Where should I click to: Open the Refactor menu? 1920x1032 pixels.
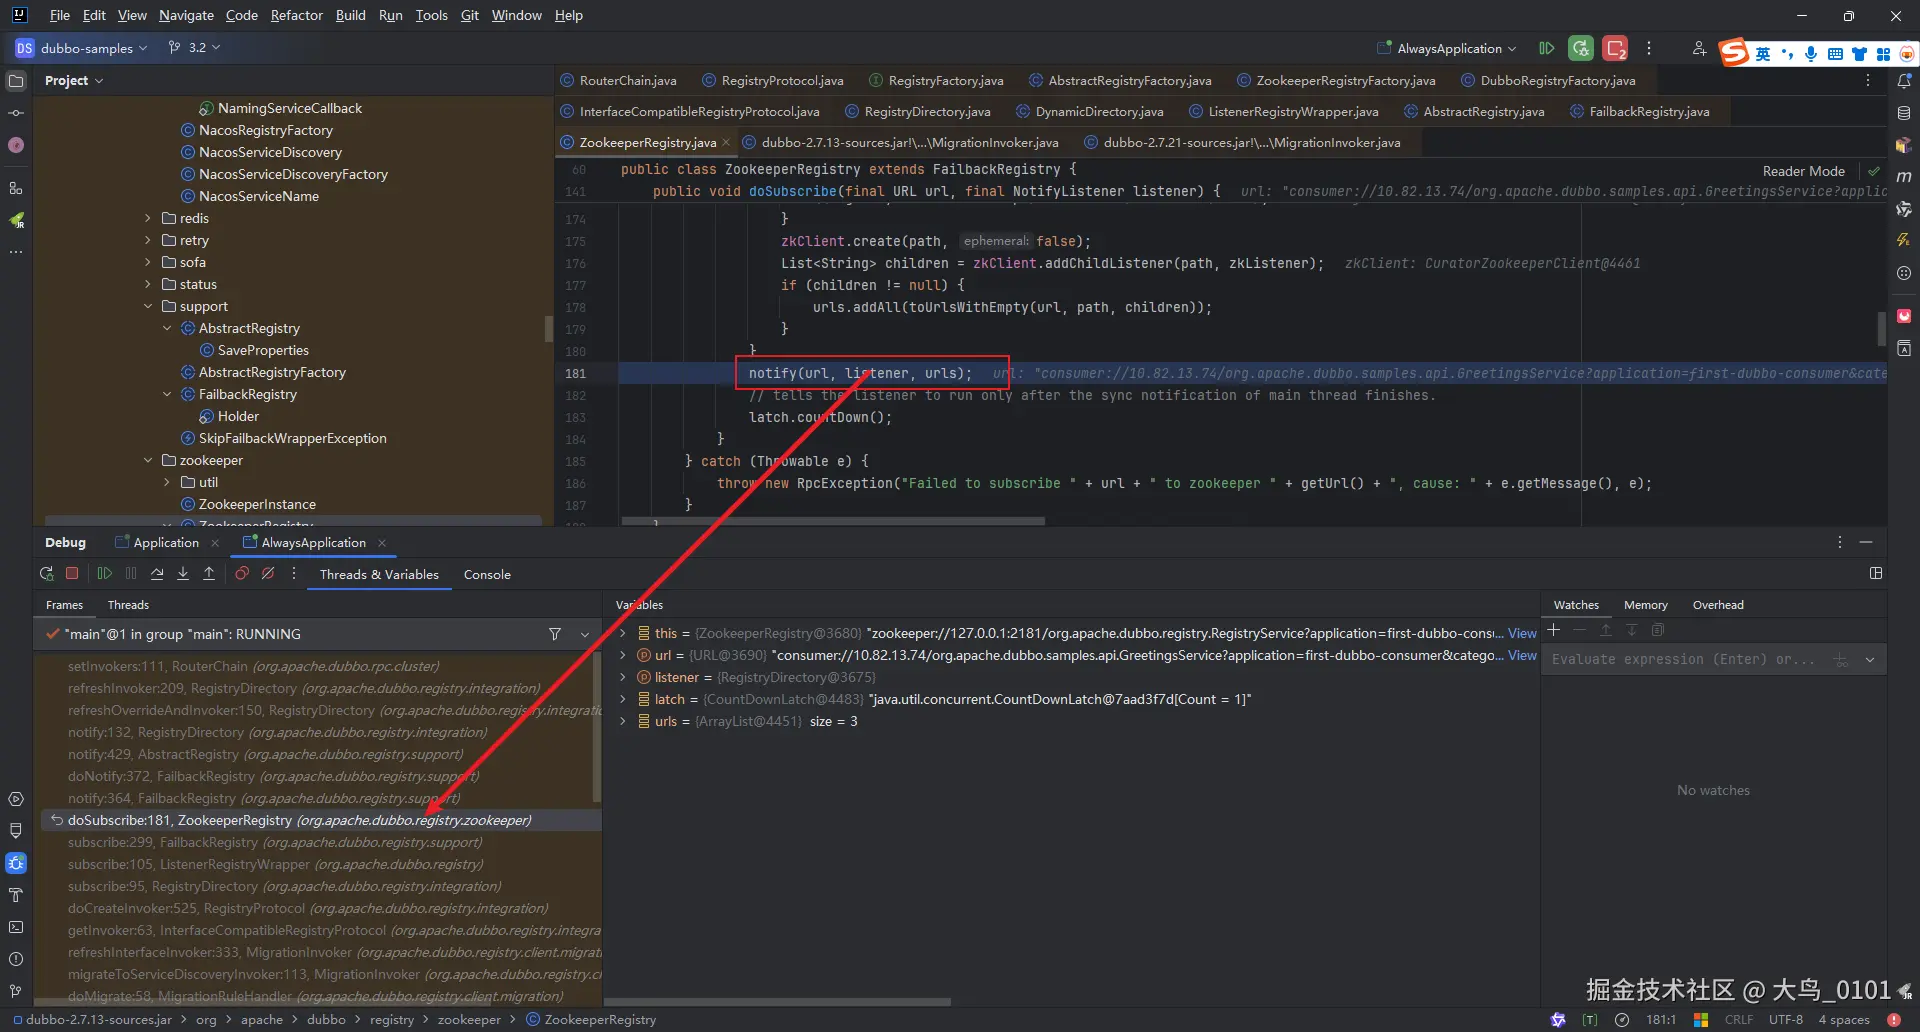tap(296, 15)
